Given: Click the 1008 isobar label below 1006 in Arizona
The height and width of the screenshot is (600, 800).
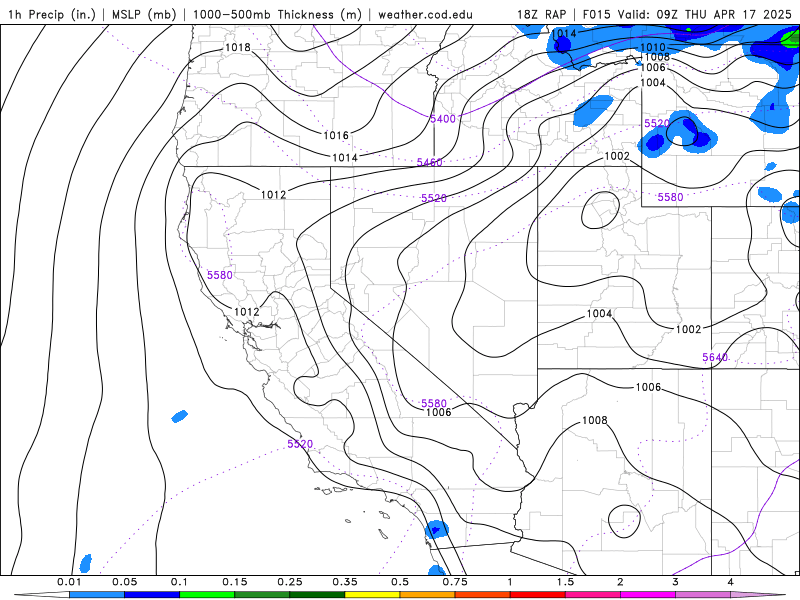Looking at the screenshot, I should (x=595, y=420).
